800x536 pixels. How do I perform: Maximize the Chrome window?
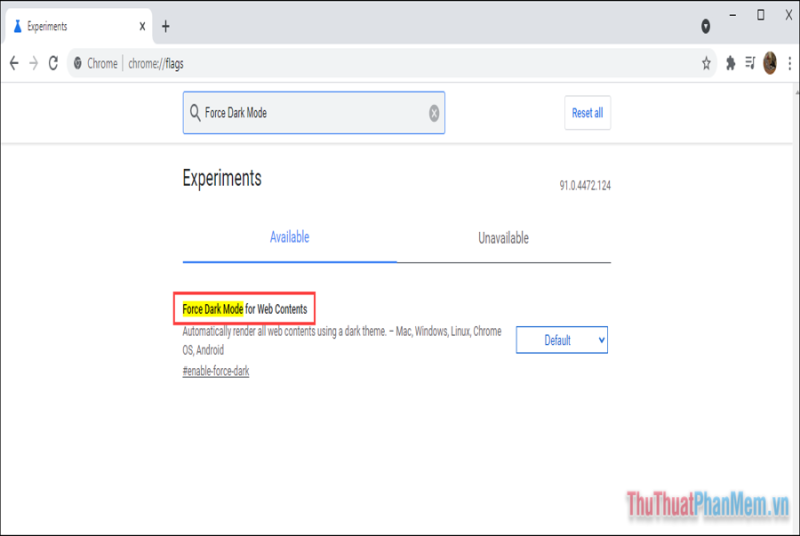coord(761,15)
